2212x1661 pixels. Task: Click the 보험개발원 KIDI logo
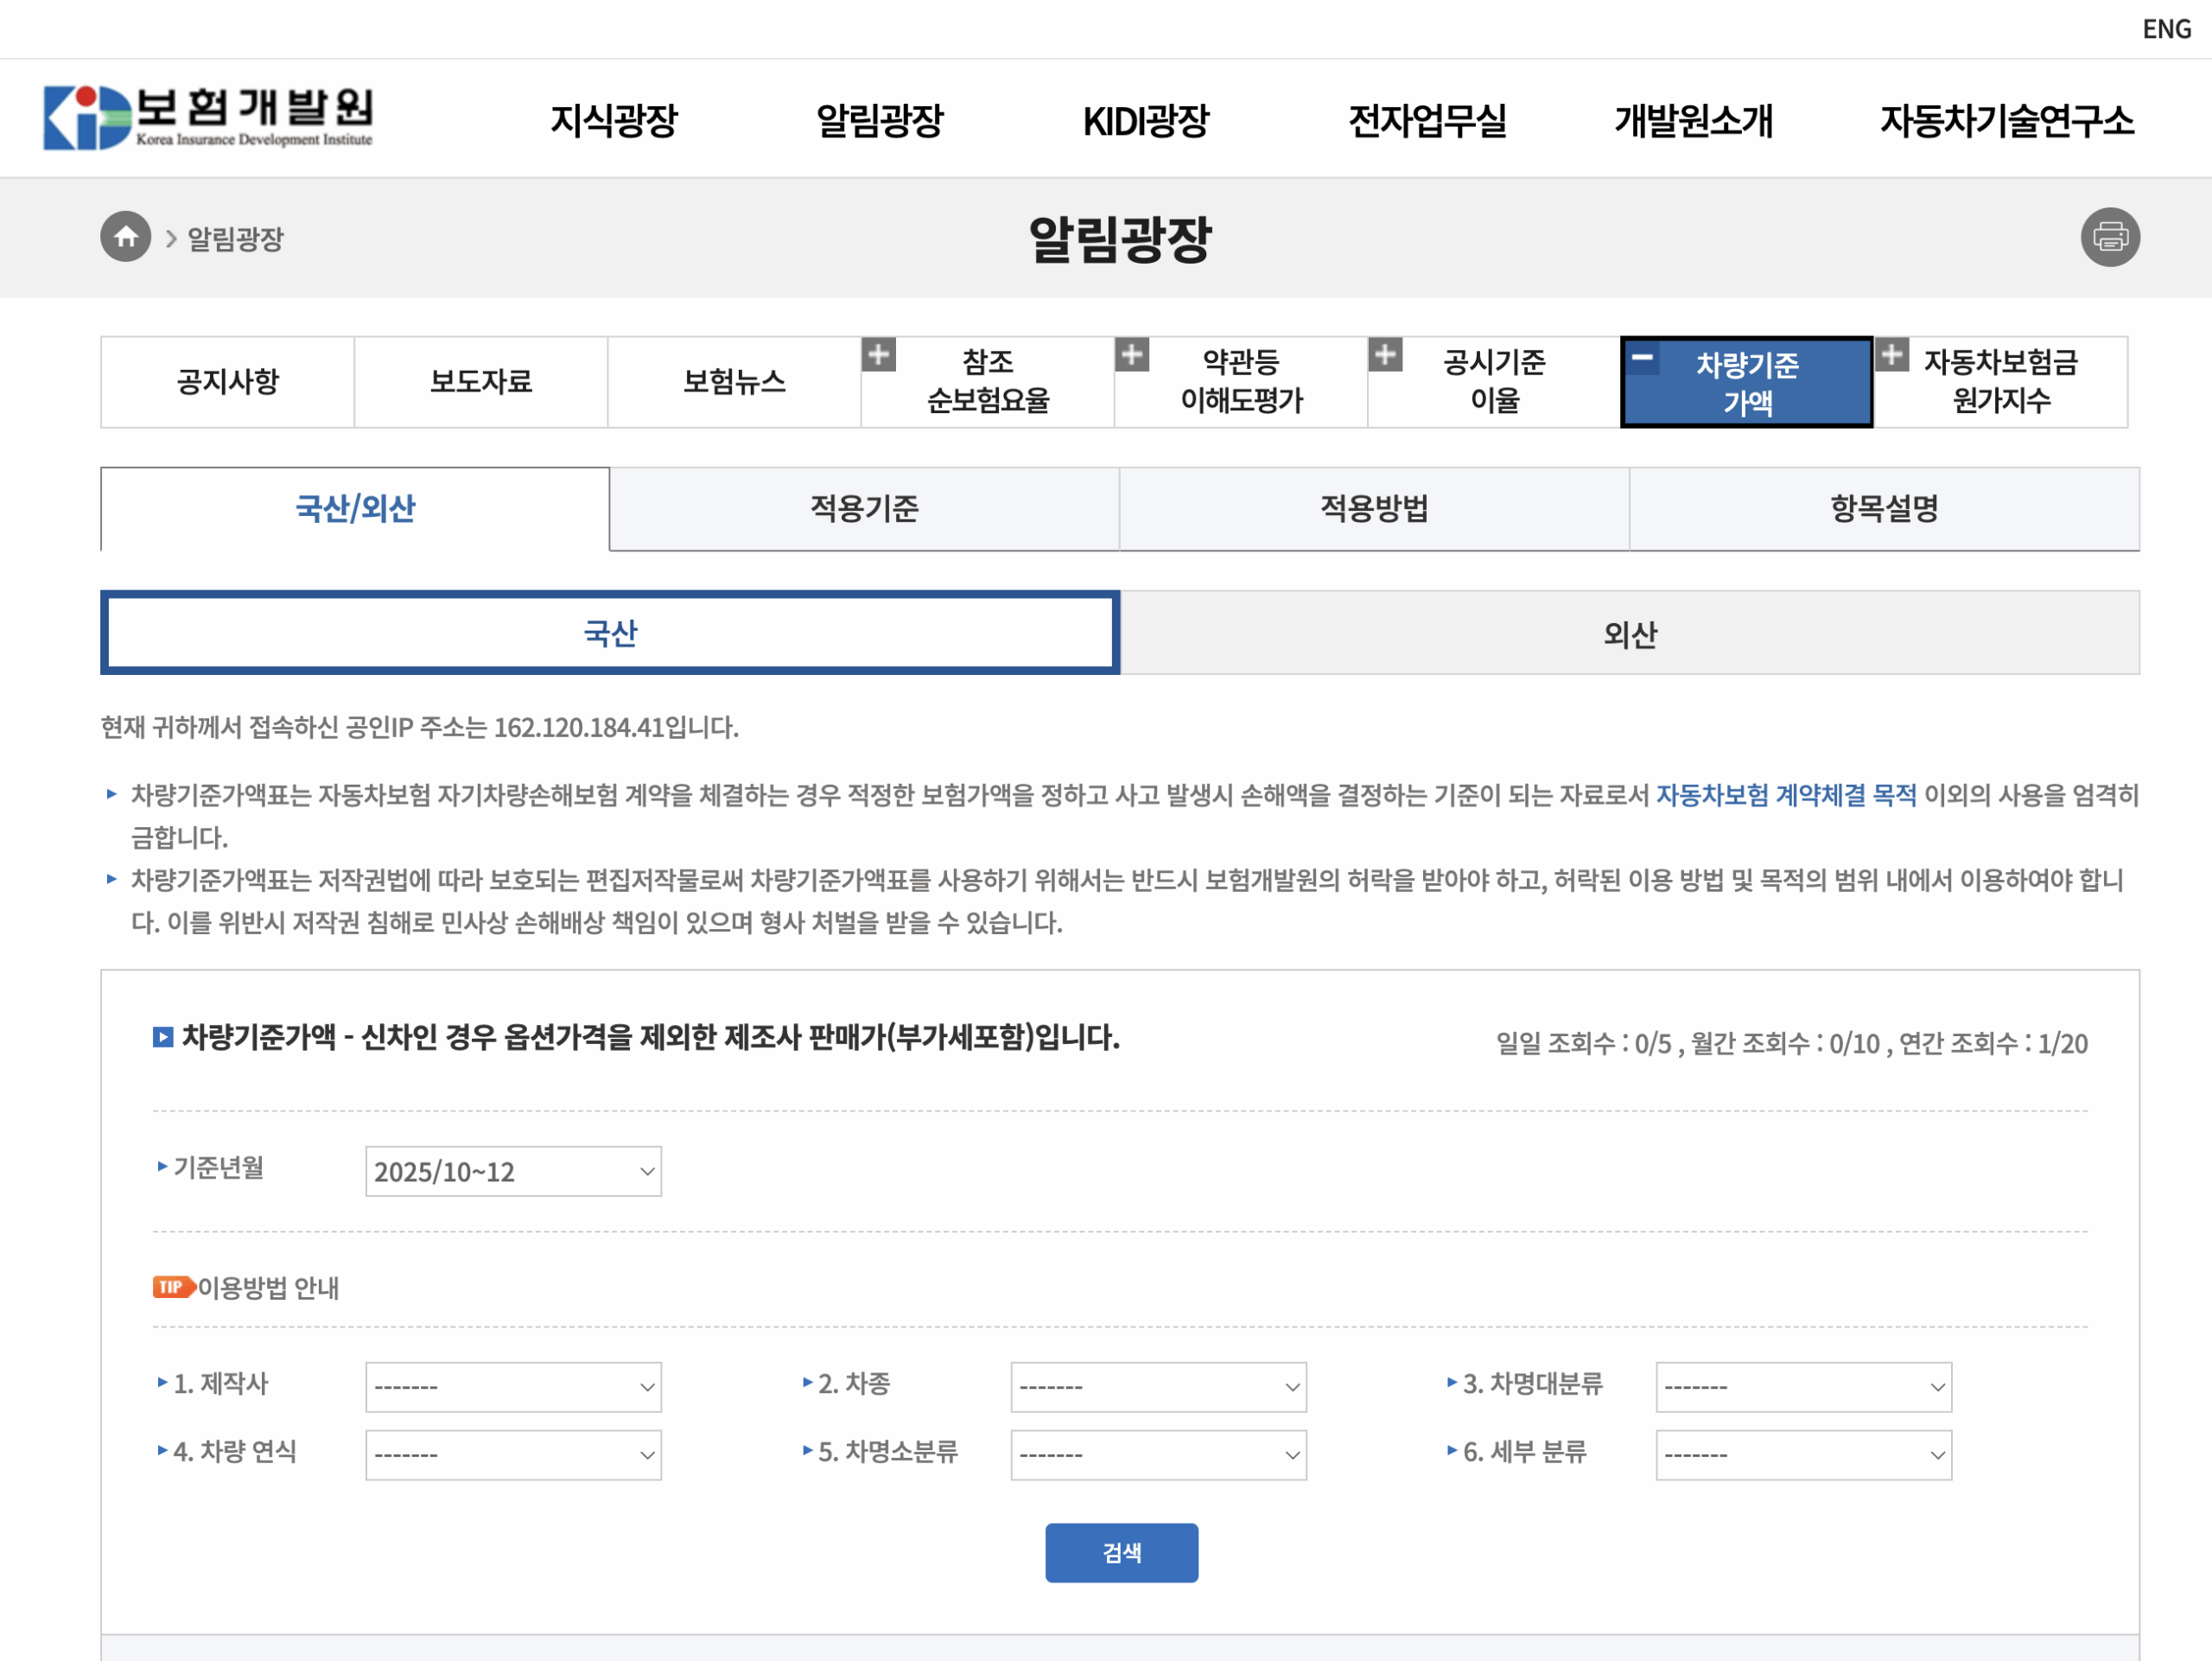point(210,118)
